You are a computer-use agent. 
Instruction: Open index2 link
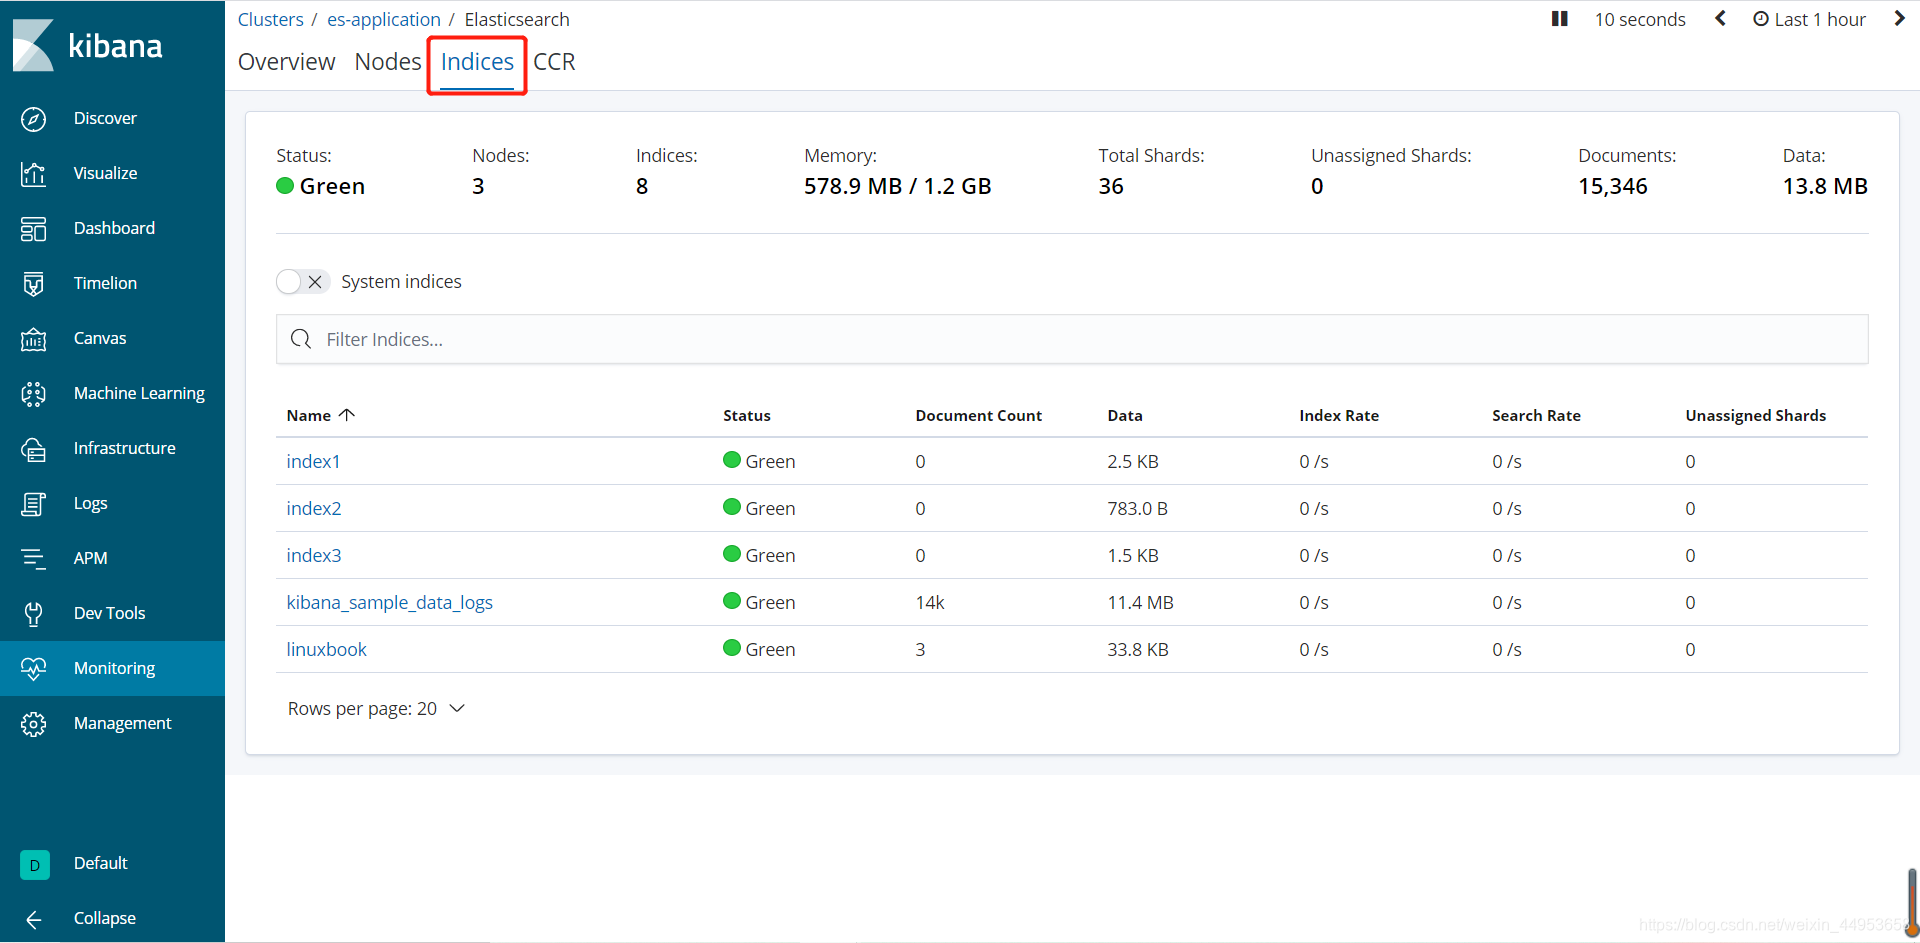[314, 509]
